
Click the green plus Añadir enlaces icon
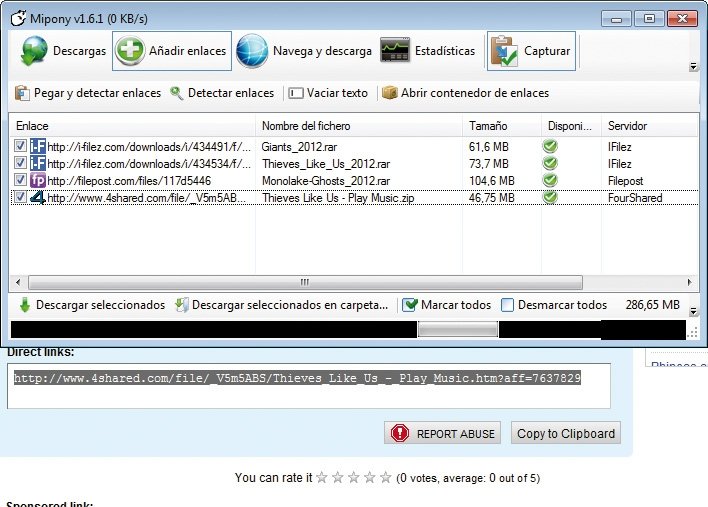(x=130, y=51)
